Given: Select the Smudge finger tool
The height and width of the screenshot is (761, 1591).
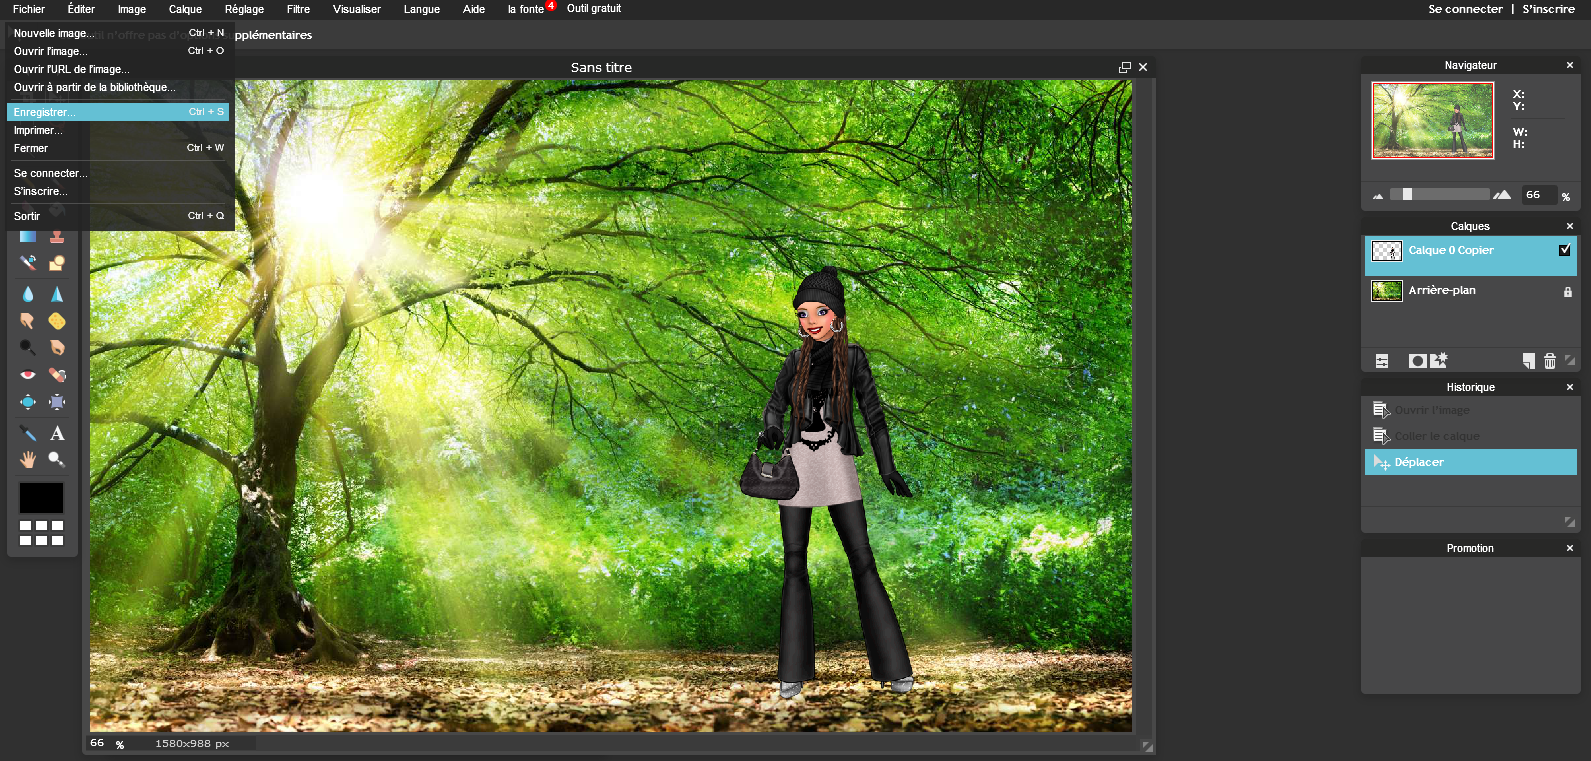Looking at the screenshot, I should 28,321.
